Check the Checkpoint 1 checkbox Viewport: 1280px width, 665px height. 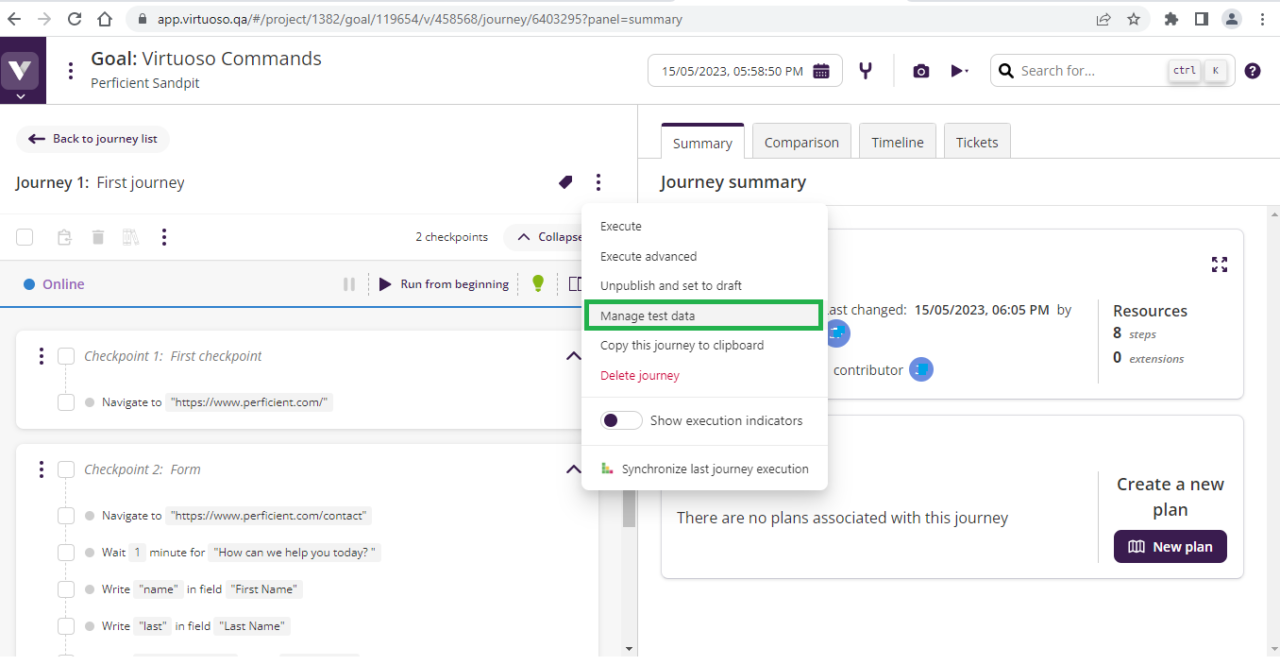click(66, 356)
